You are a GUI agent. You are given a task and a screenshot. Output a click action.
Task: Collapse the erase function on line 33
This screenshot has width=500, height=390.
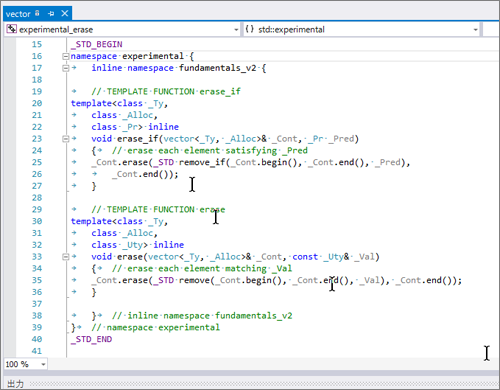pyautogui.click(x=66, y=257)
